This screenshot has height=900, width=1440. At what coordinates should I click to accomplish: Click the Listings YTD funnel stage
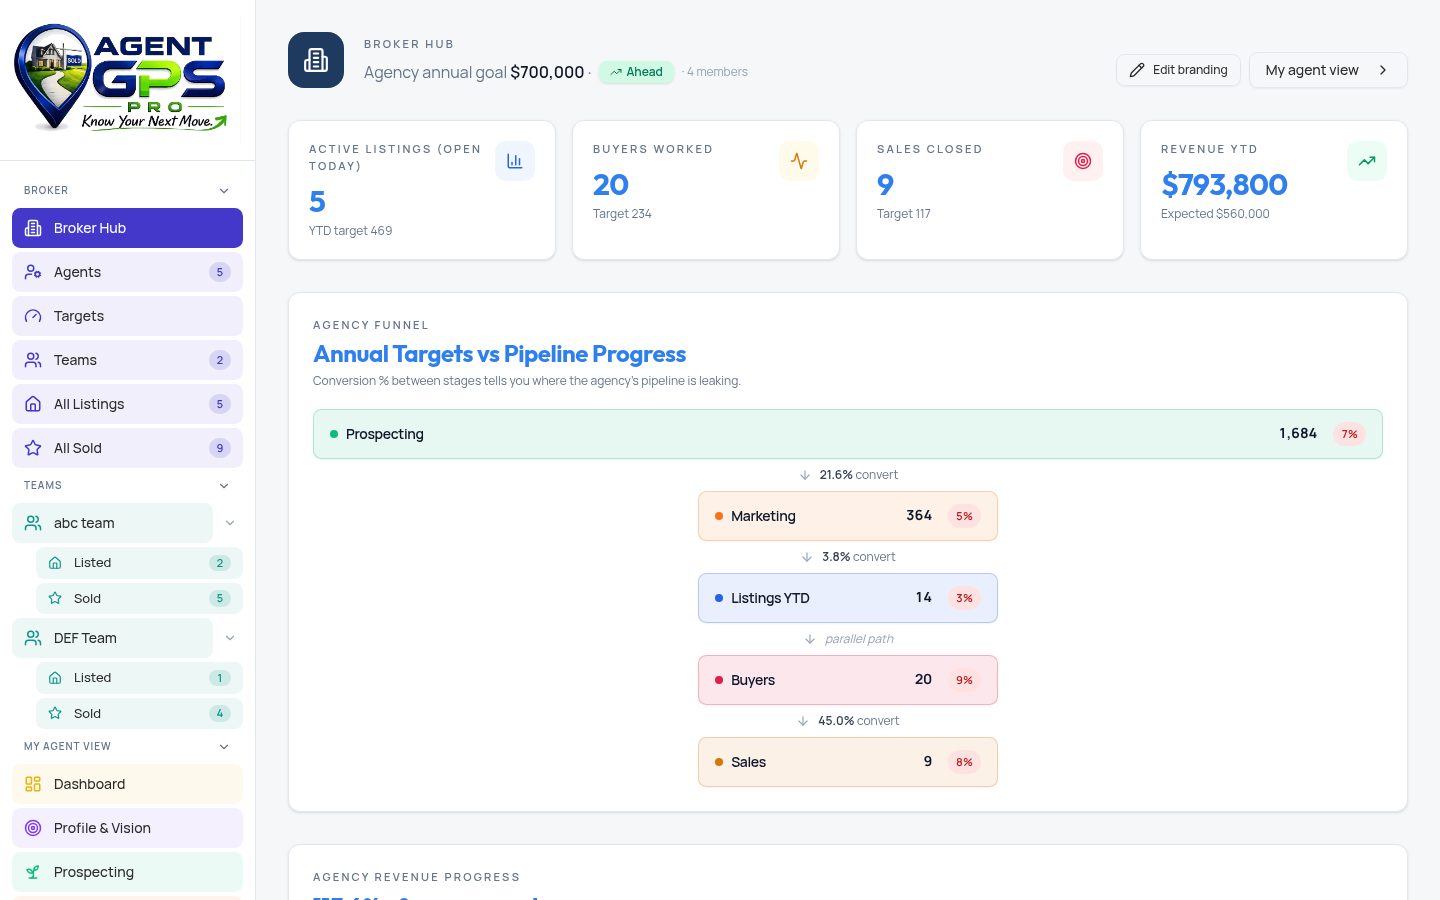click(848, 598)
